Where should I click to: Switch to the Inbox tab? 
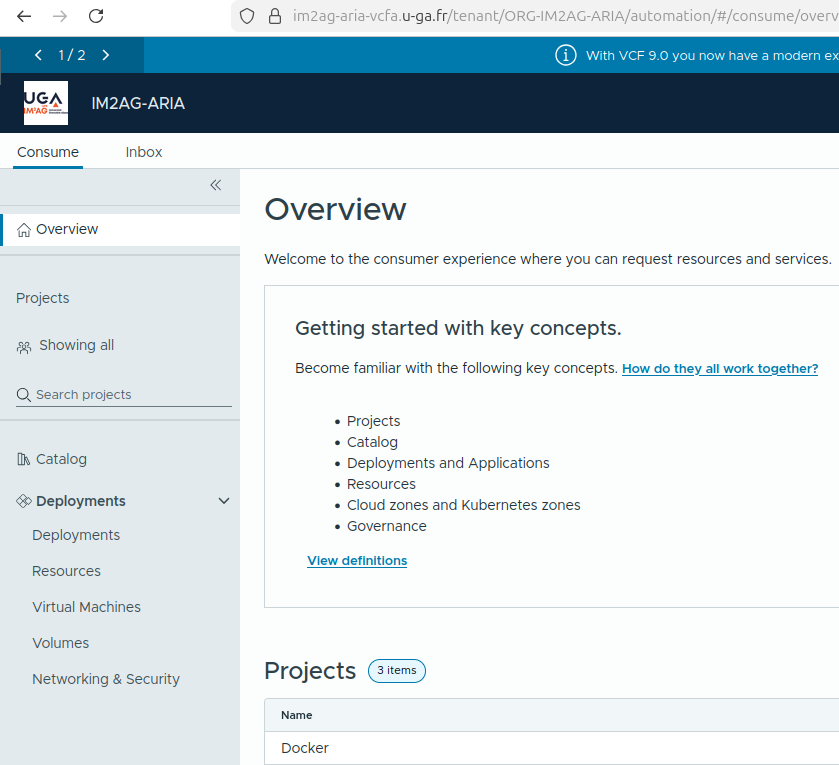pos(143,152)
